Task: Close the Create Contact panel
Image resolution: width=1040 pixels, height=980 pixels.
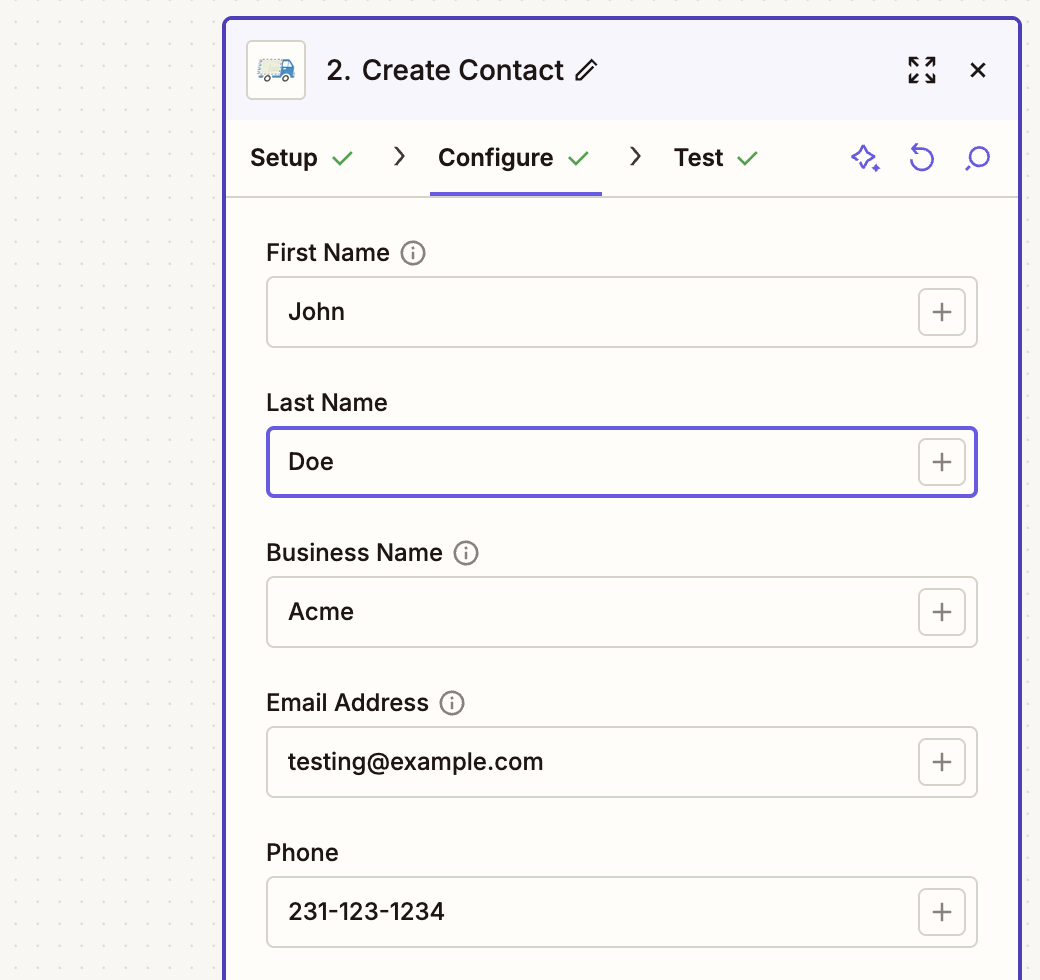Action: click(978, 70)
